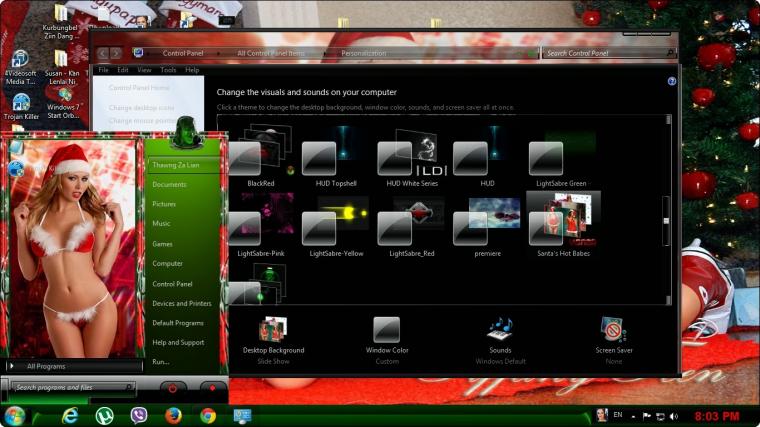
Task: Launch uTorrent from the taskbar
Action: [x=104, y=416]
